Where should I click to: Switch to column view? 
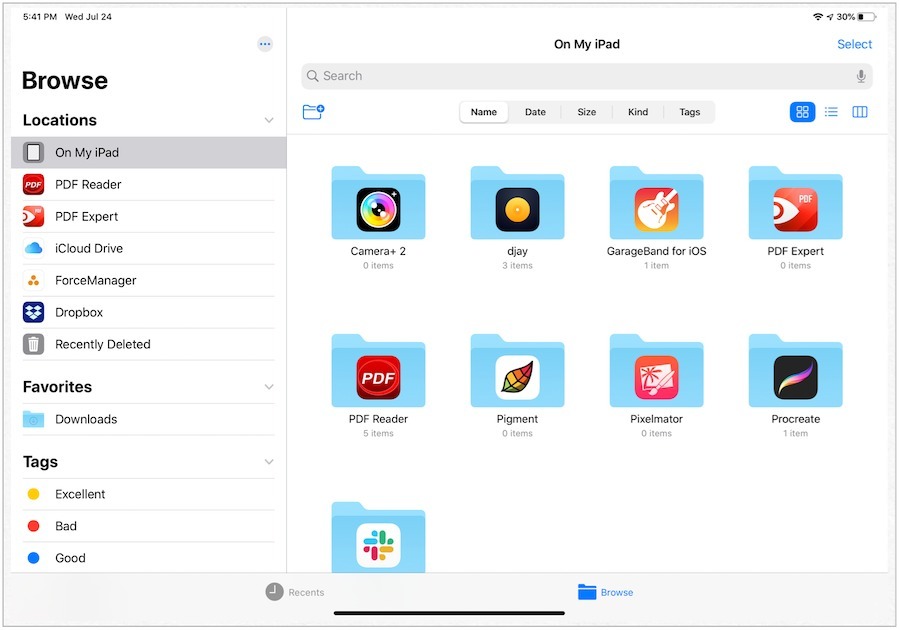click(x=859, y=112)
